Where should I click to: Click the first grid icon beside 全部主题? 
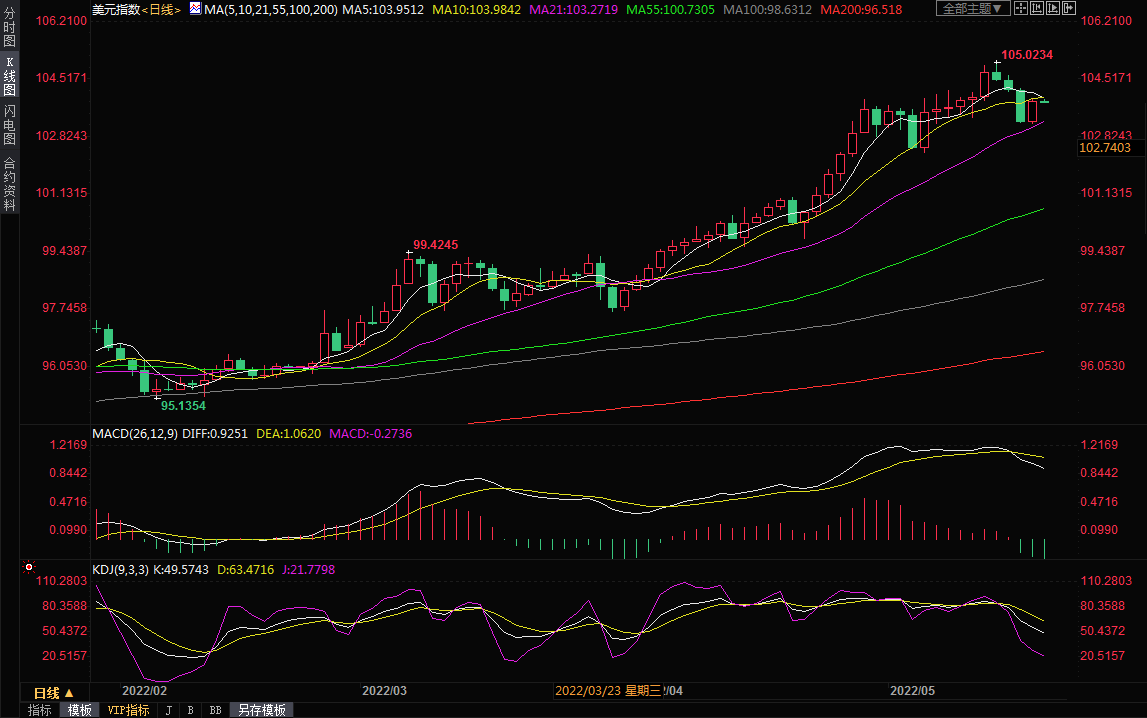[1021, 8]
